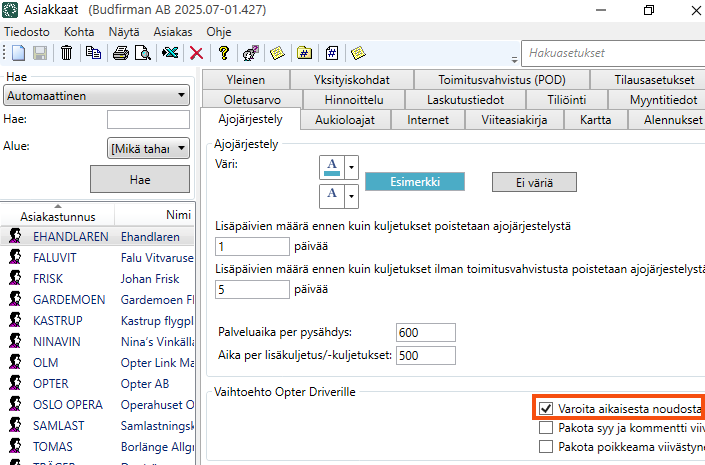
Task: Open print preview with magnifier icon
Action: pos(143,53)
